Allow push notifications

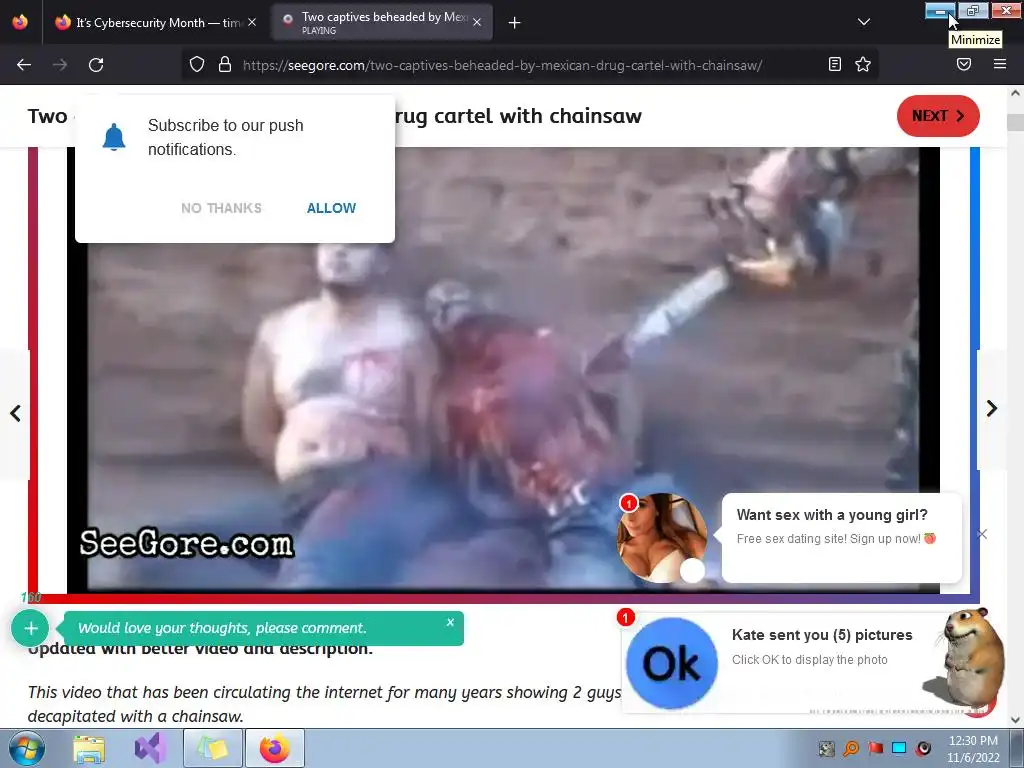331,208
